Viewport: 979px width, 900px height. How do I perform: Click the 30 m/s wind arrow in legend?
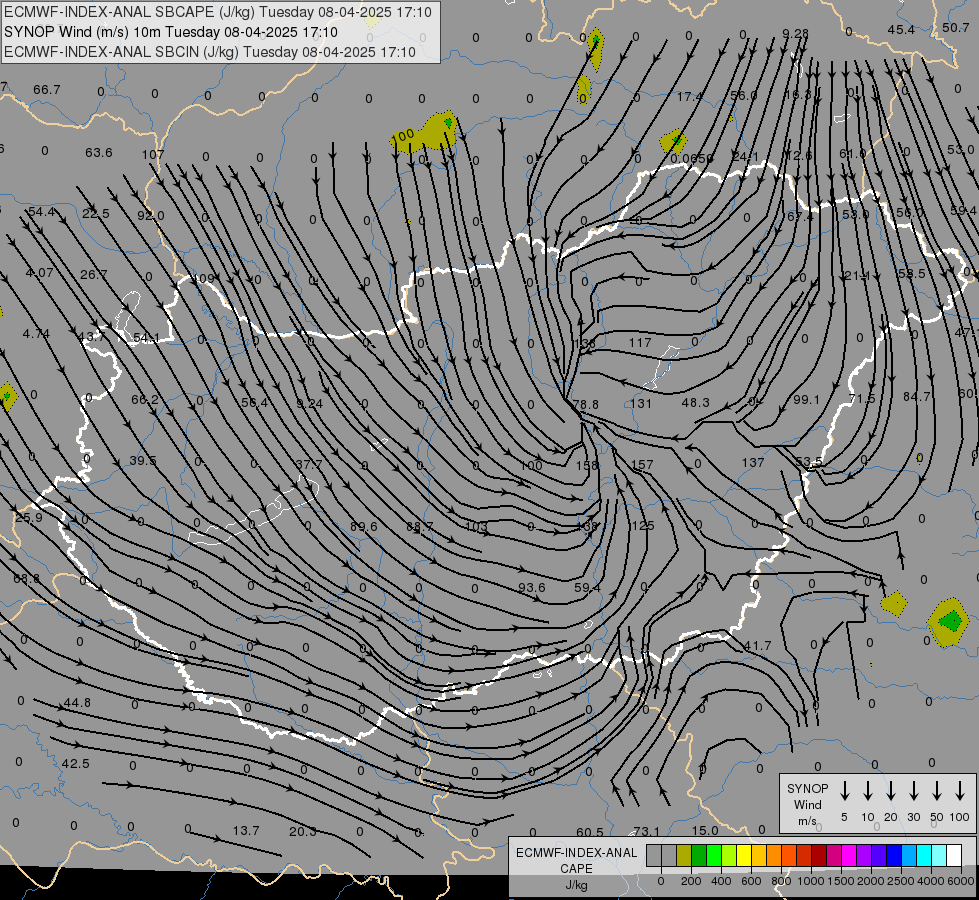[x=913, y=791]
